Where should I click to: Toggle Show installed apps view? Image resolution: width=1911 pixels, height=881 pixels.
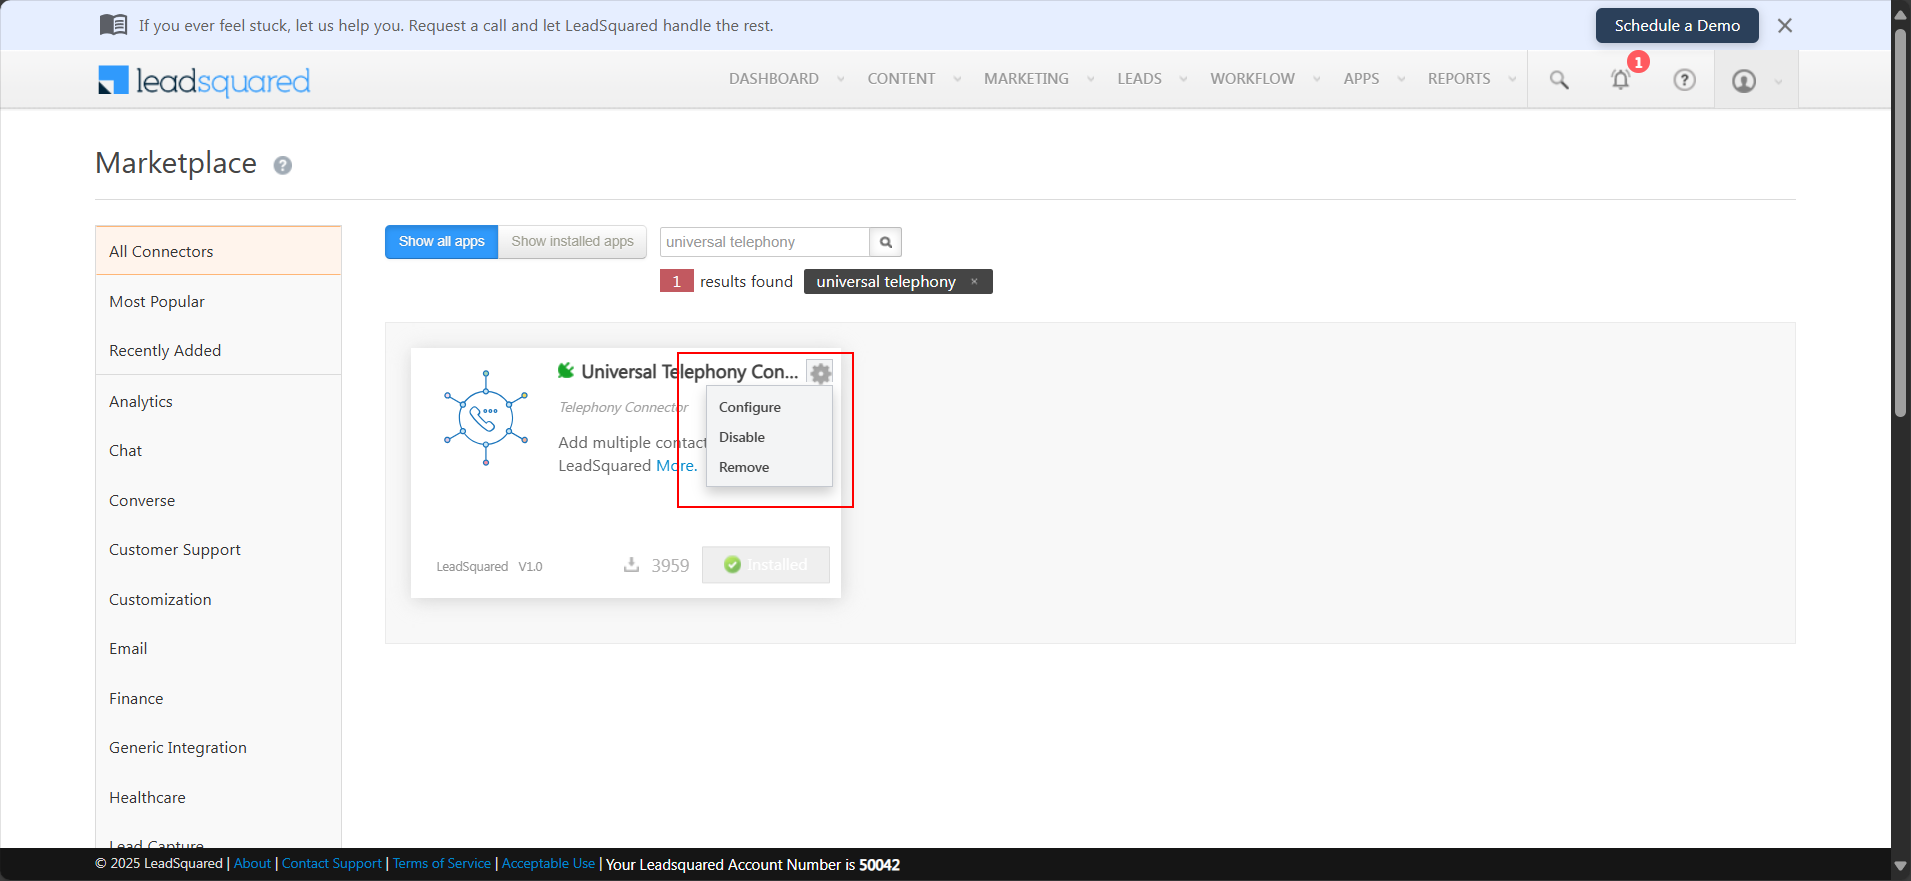pos(572,242)
